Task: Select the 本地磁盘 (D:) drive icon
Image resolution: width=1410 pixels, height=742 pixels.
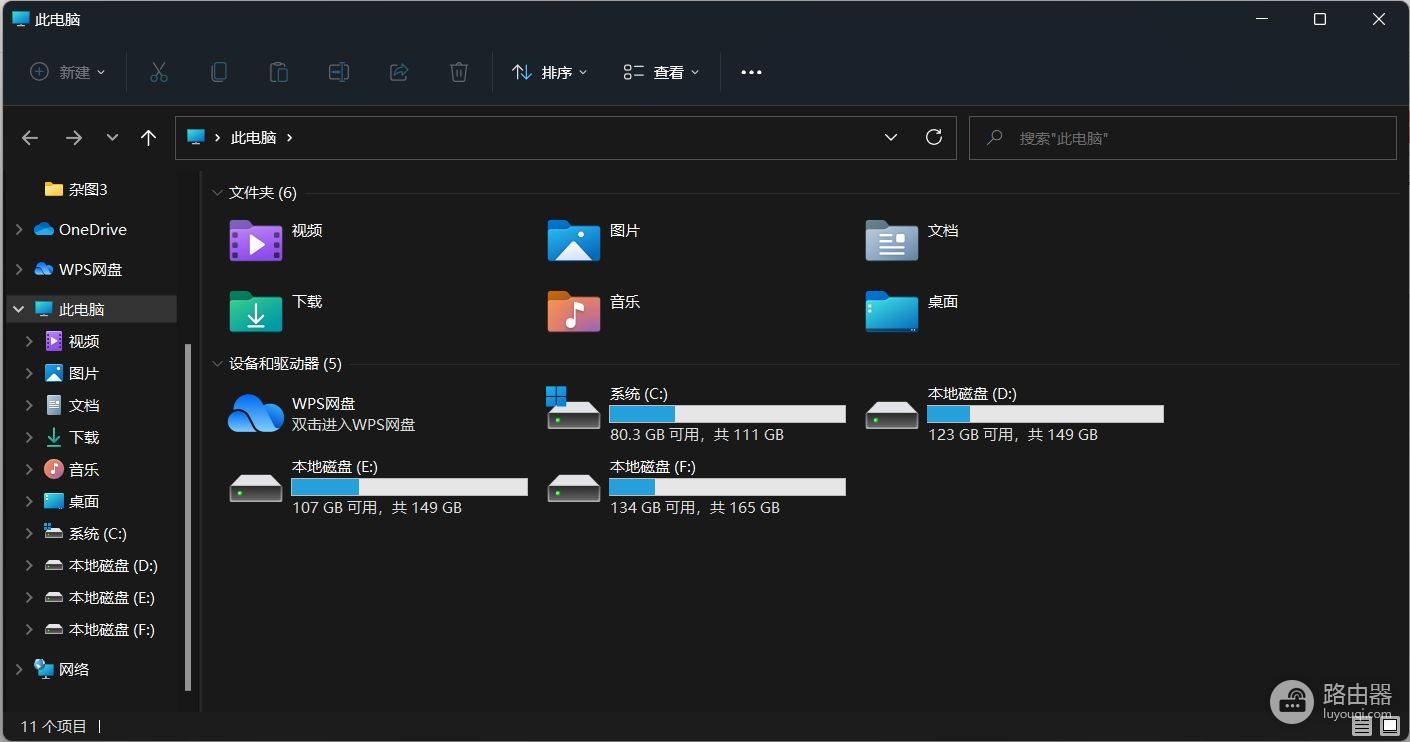Action: [892, 414]
